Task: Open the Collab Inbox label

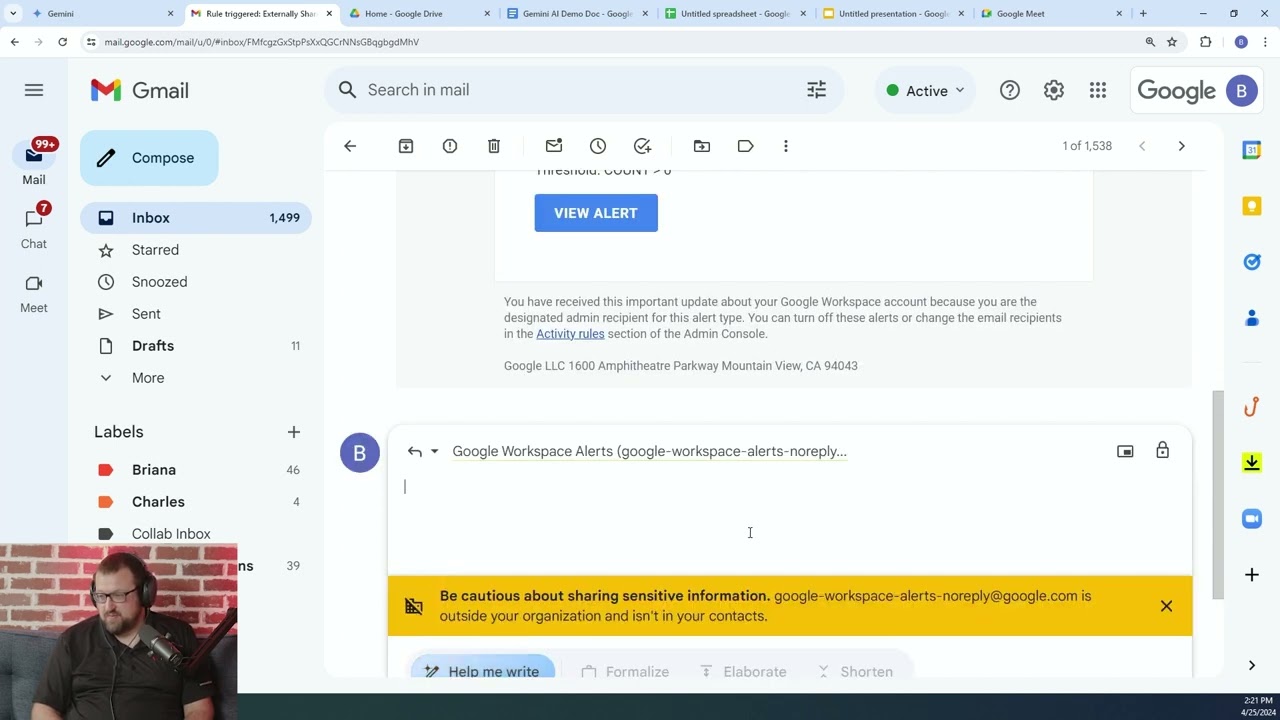Action: point(196,534)
